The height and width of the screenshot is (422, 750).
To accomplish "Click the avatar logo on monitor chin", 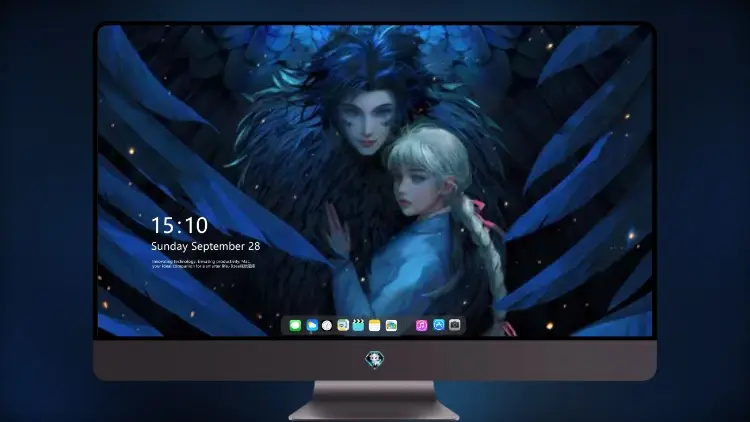I will [x=375, y=359].
